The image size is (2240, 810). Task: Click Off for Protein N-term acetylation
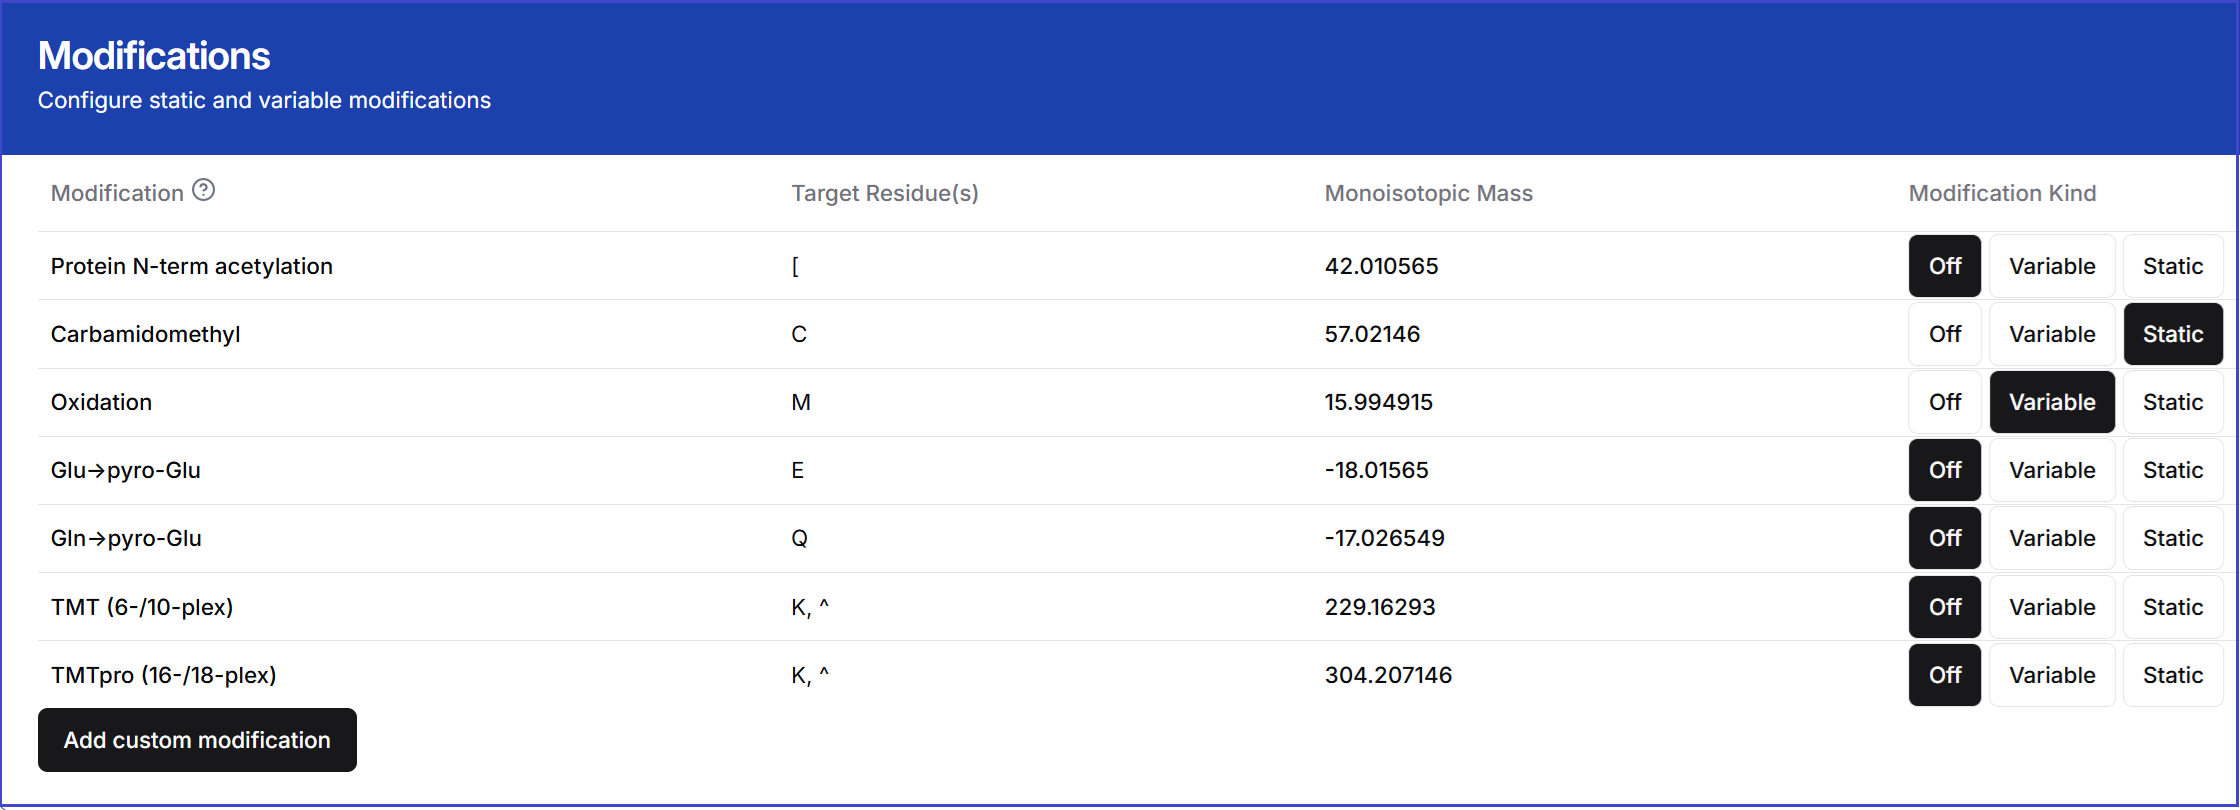point(1944,266)
